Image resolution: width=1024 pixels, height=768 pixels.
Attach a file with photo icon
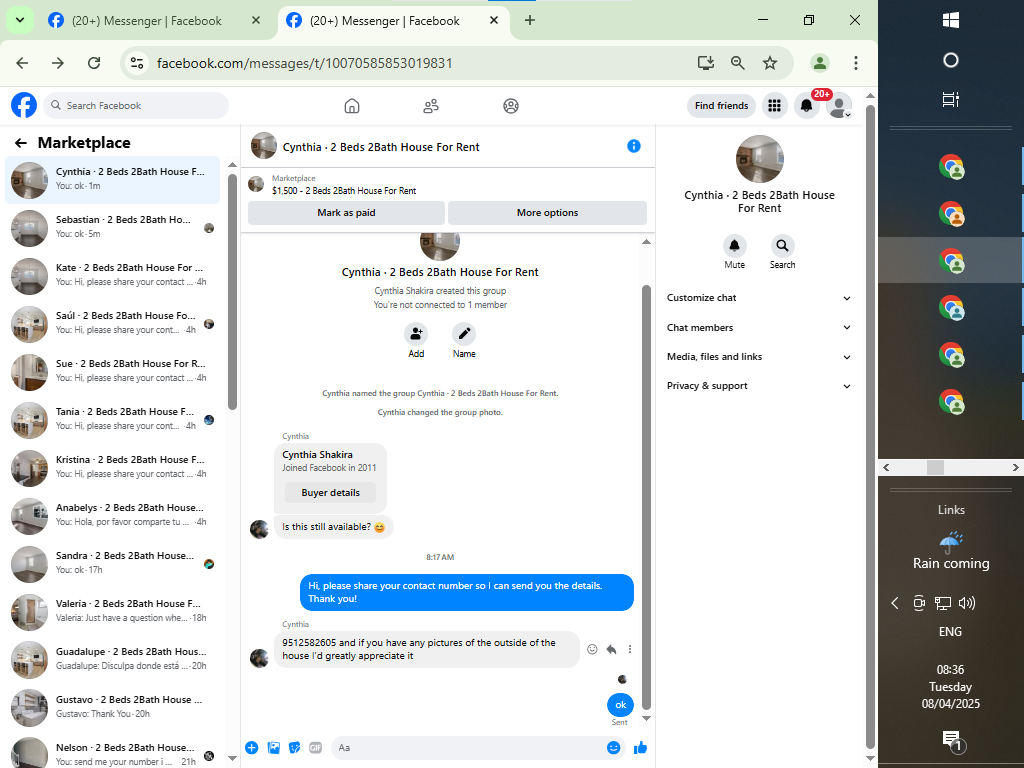pos(274,748)
